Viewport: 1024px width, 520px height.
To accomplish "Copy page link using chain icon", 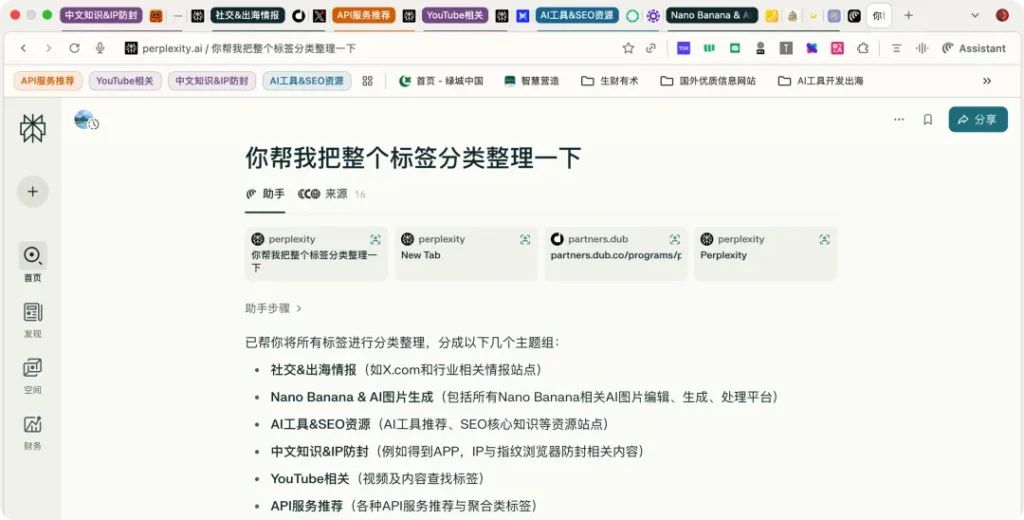I will coord(651,48).
